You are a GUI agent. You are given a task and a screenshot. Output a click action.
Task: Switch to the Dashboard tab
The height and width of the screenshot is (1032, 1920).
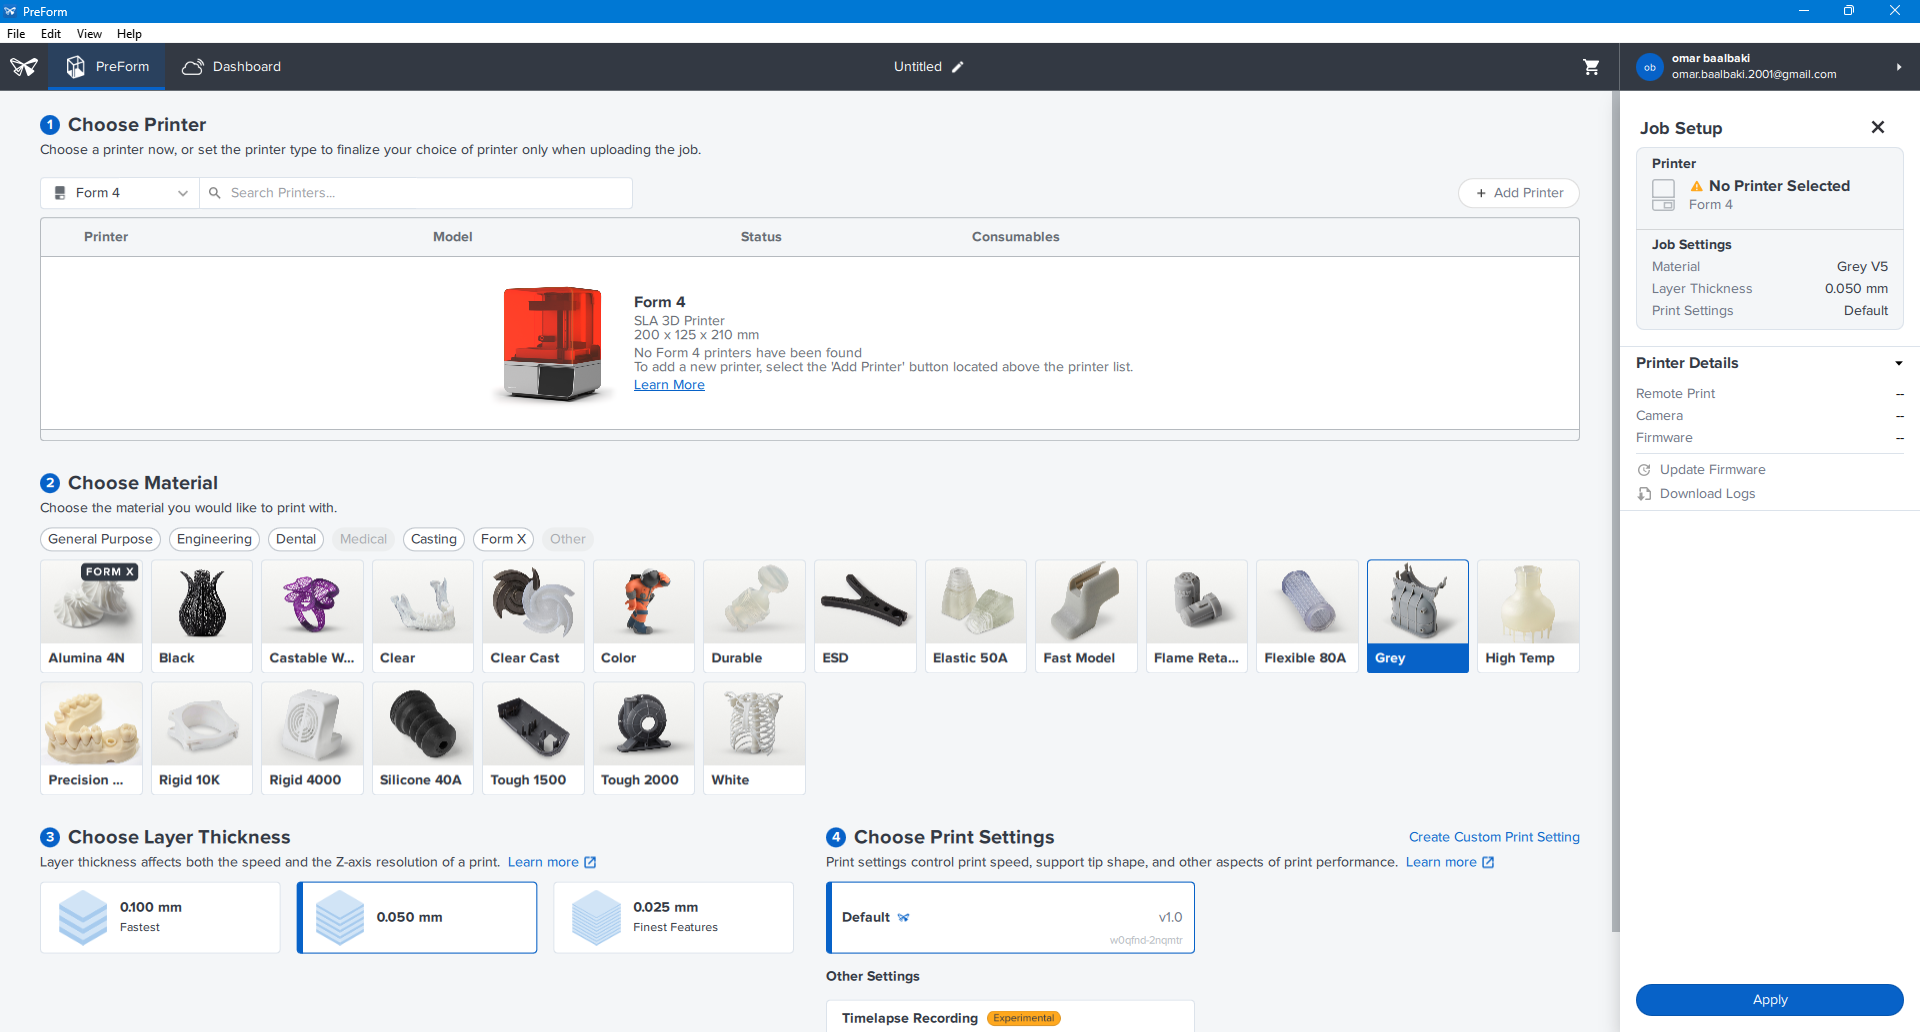click(x=232, y=67)
